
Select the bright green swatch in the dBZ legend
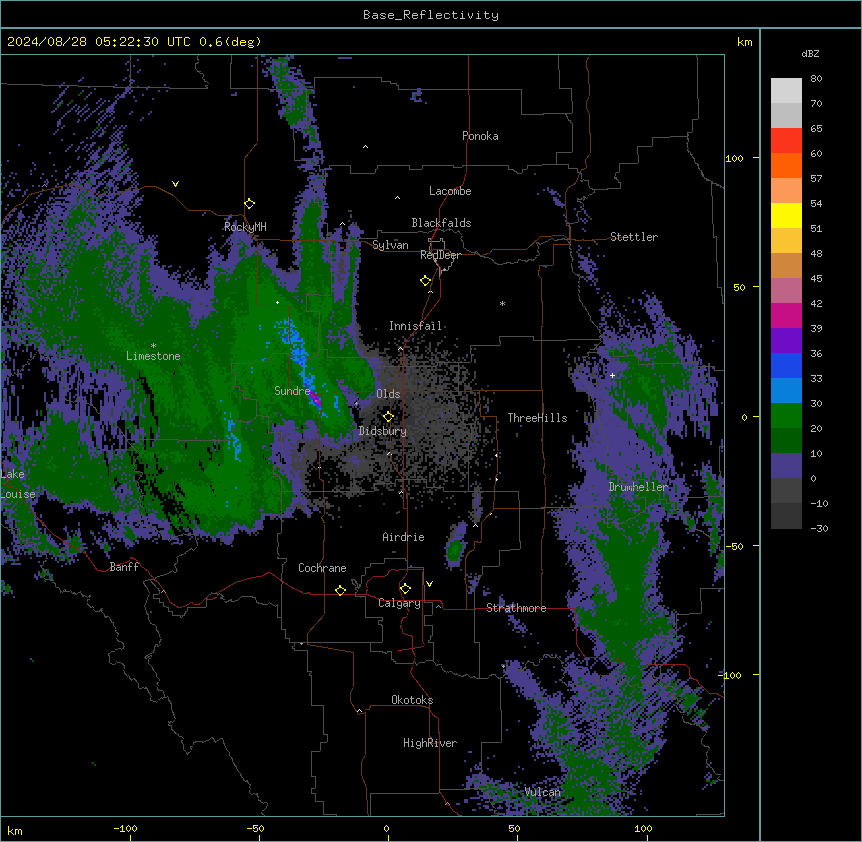(786, 416)
